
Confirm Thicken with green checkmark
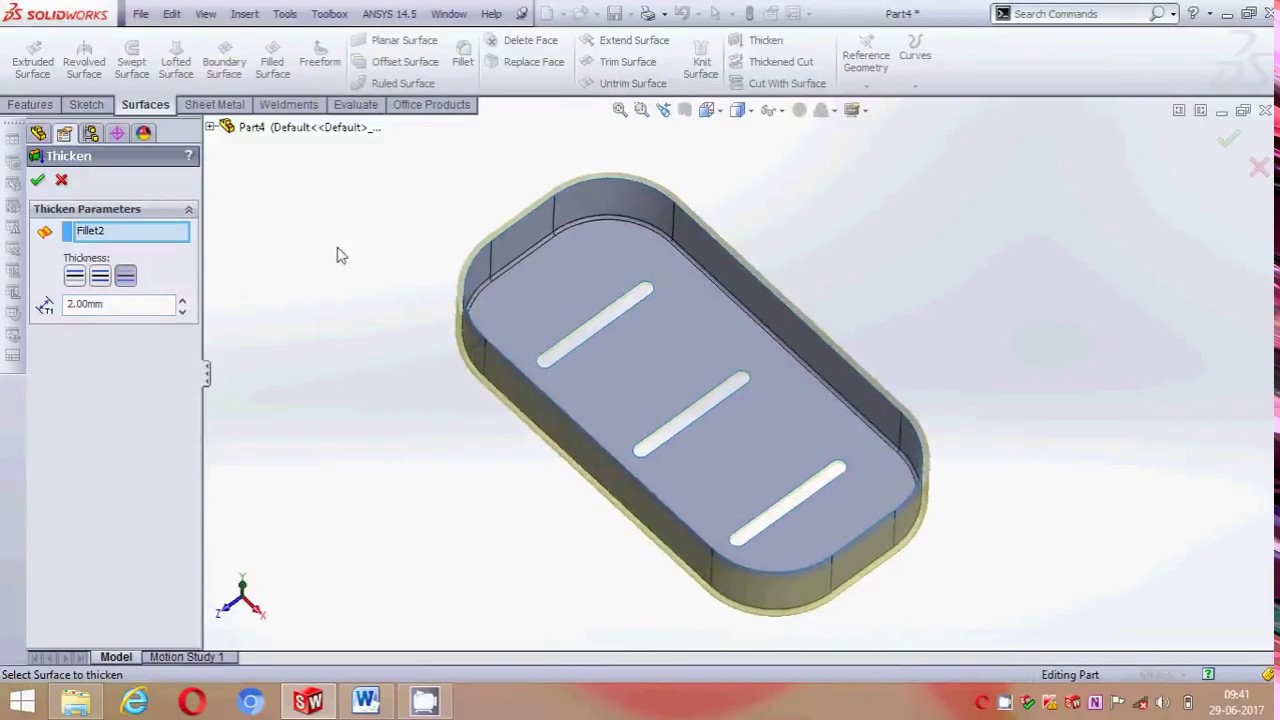38,180
